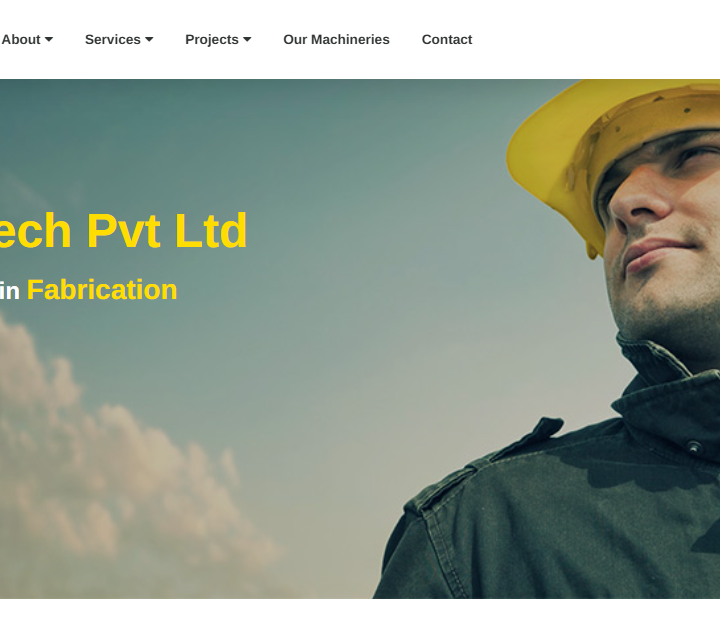Click the blank white area below the banner
Image resolution: width=720 pixels, height=631 pixels.
coord(360,615)
